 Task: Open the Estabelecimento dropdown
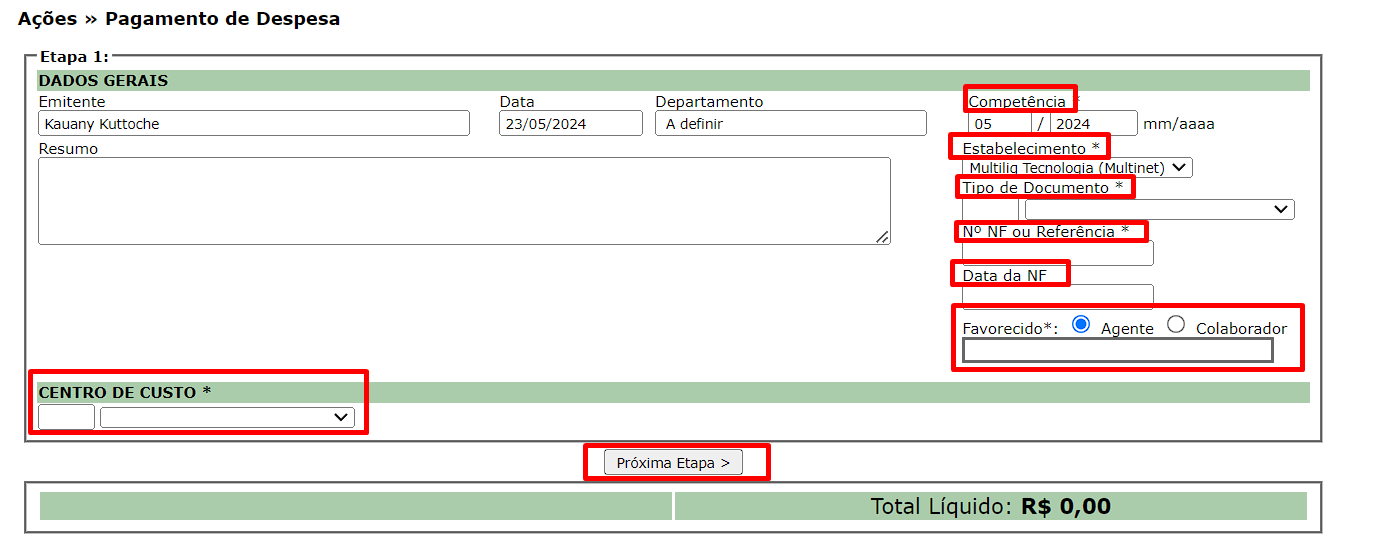click(1078, 168)
